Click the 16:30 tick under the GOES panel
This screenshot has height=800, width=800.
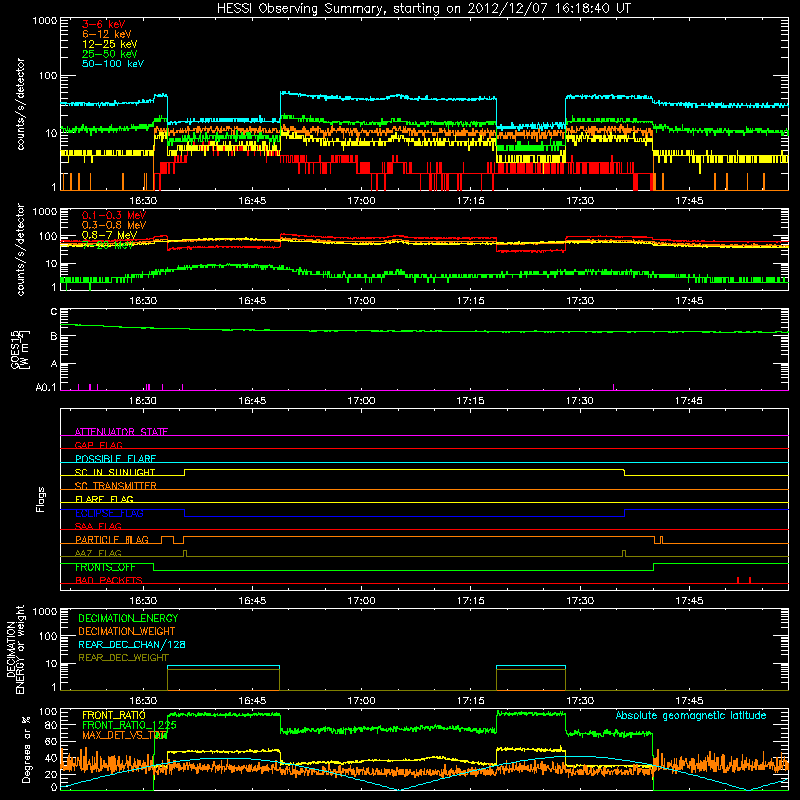[x=143, y=401]
